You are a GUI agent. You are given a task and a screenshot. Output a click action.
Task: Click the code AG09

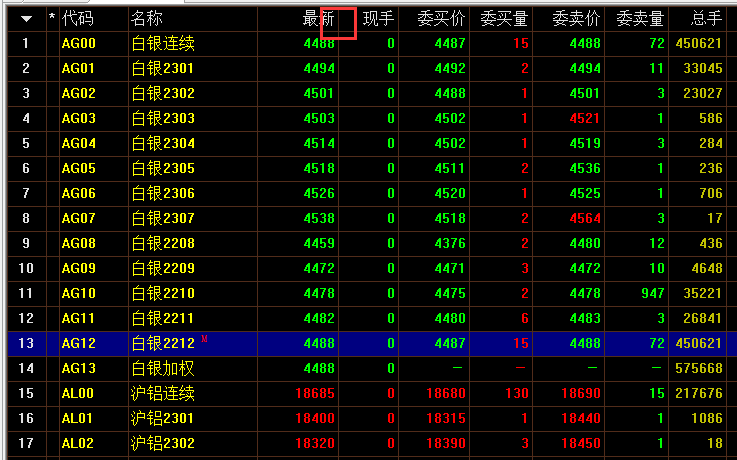tap(78, 268)
